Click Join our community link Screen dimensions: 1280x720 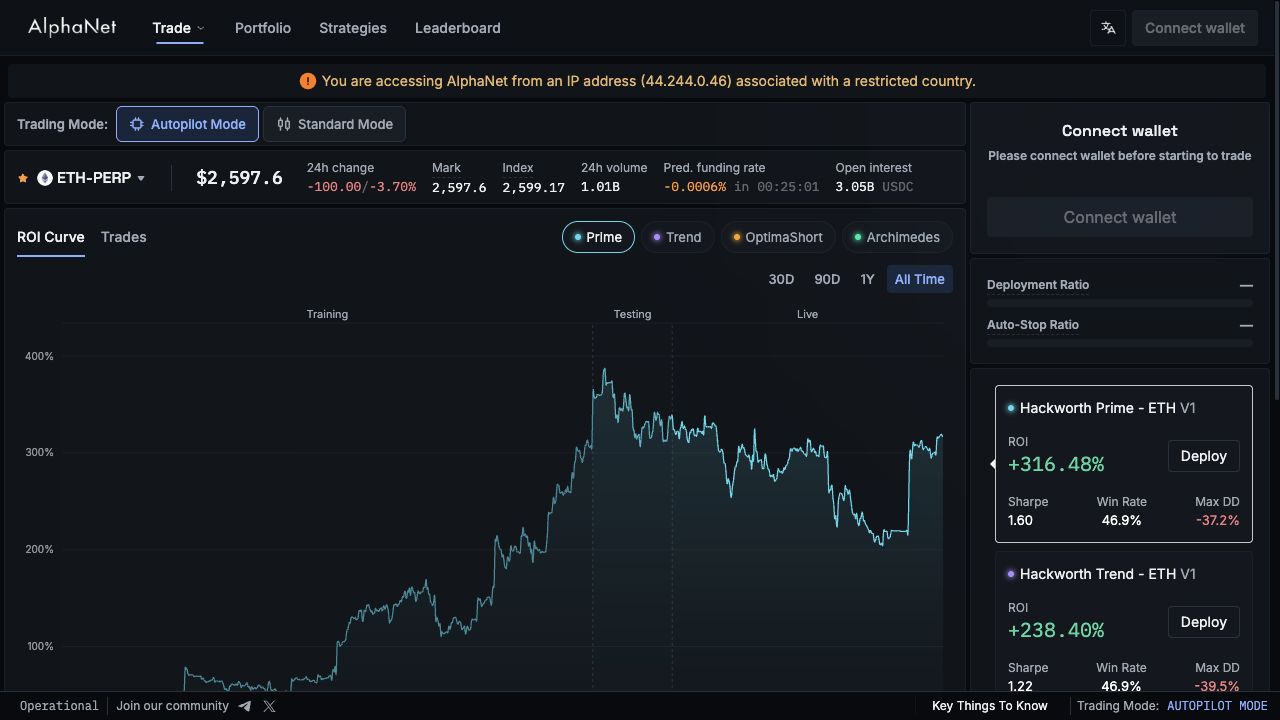click(x=172, y=706)
